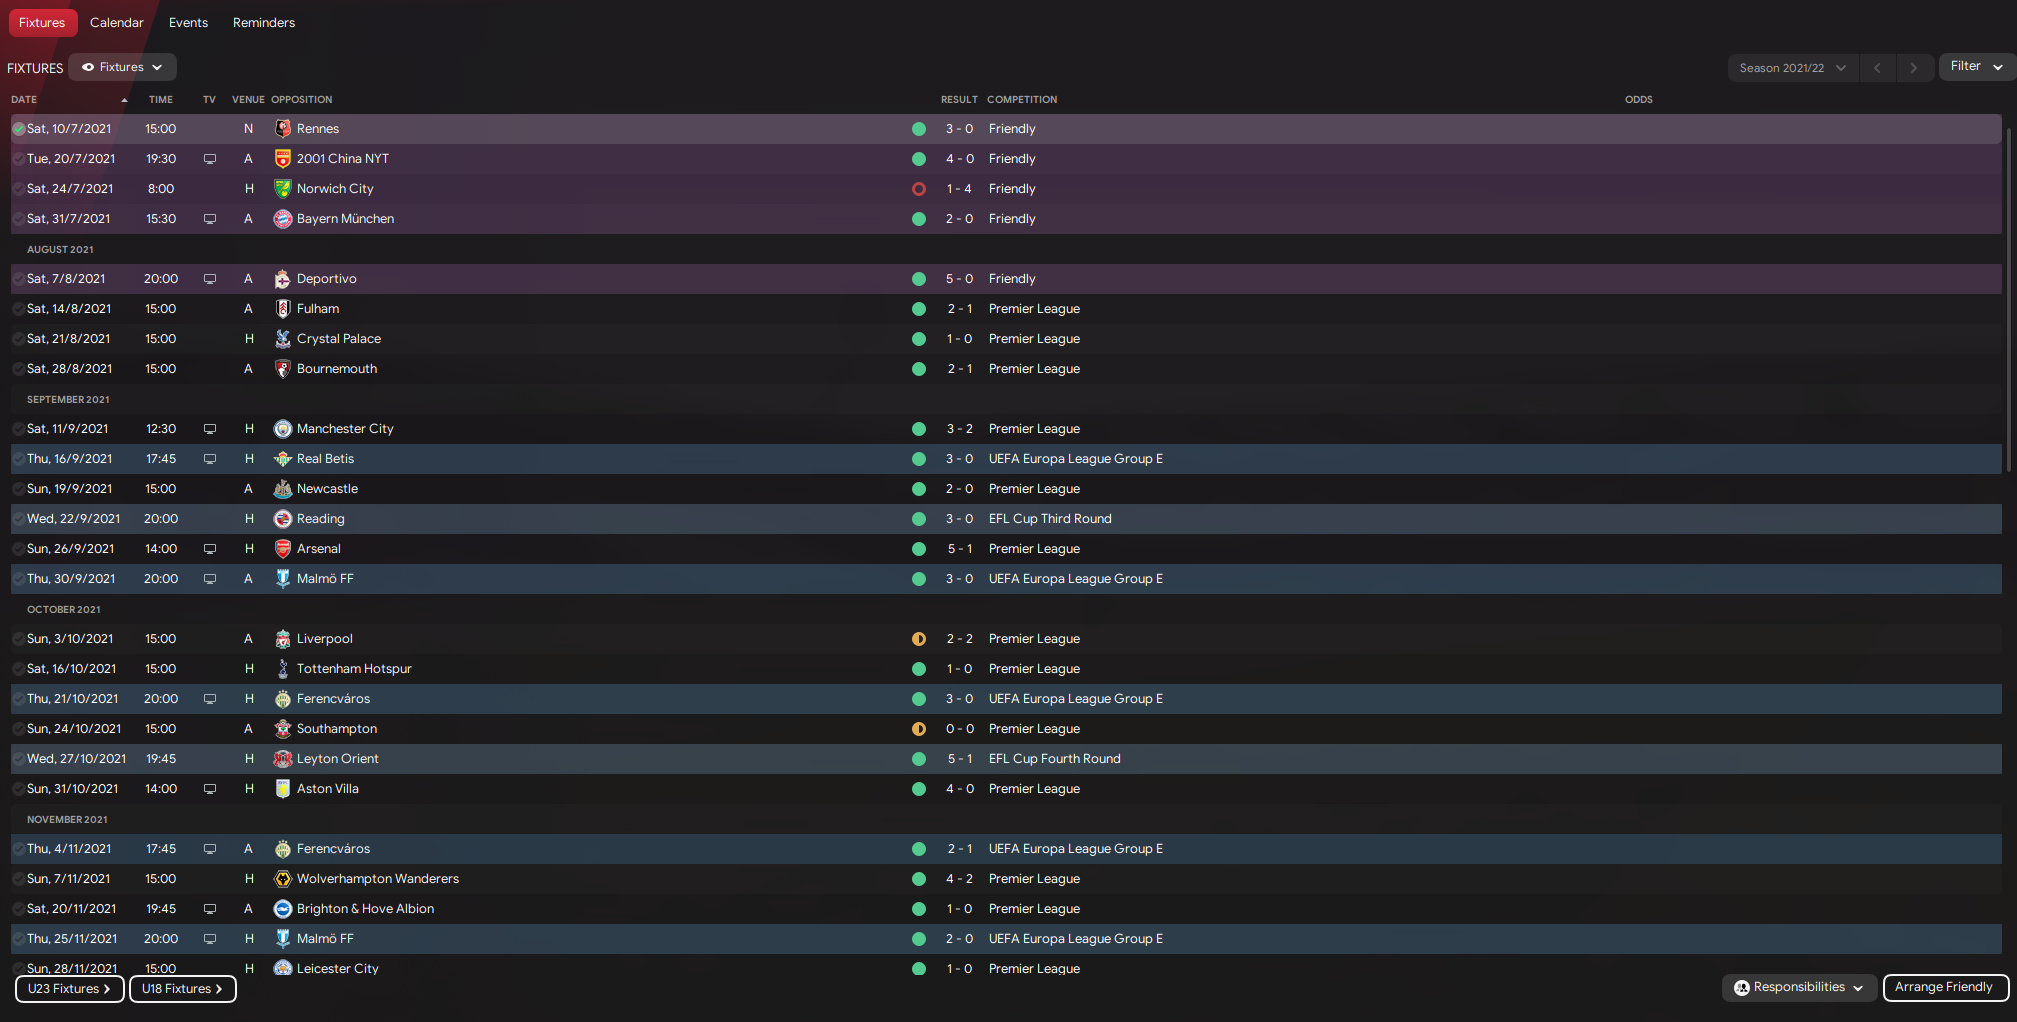Click the red loss indicator for Norwich City
Viewport: 2017px width, 1022px height.
919,189
